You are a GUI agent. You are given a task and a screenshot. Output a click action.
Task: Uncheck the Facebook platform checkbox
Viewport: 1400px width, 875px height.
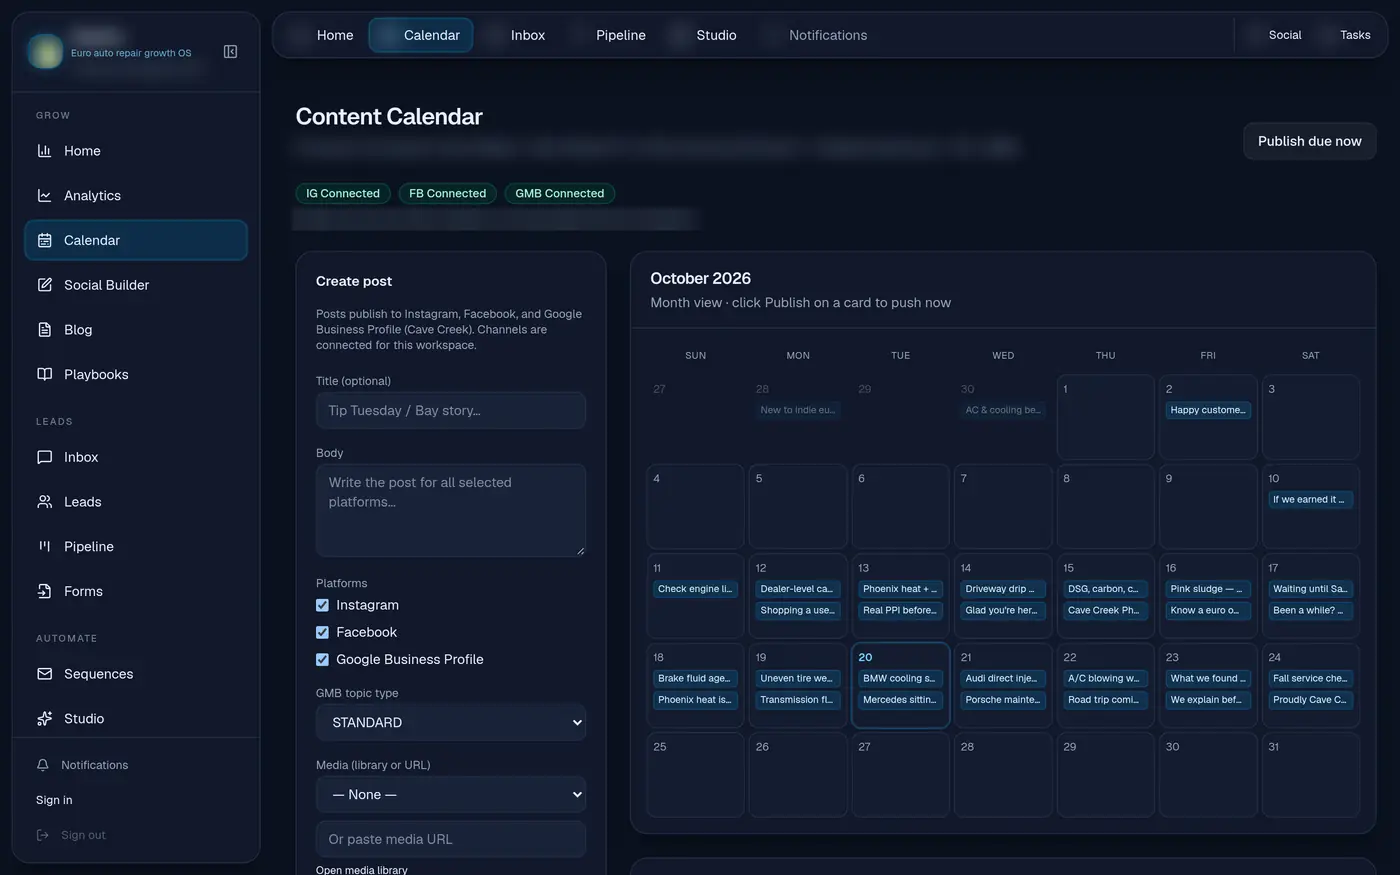point(322,632)
